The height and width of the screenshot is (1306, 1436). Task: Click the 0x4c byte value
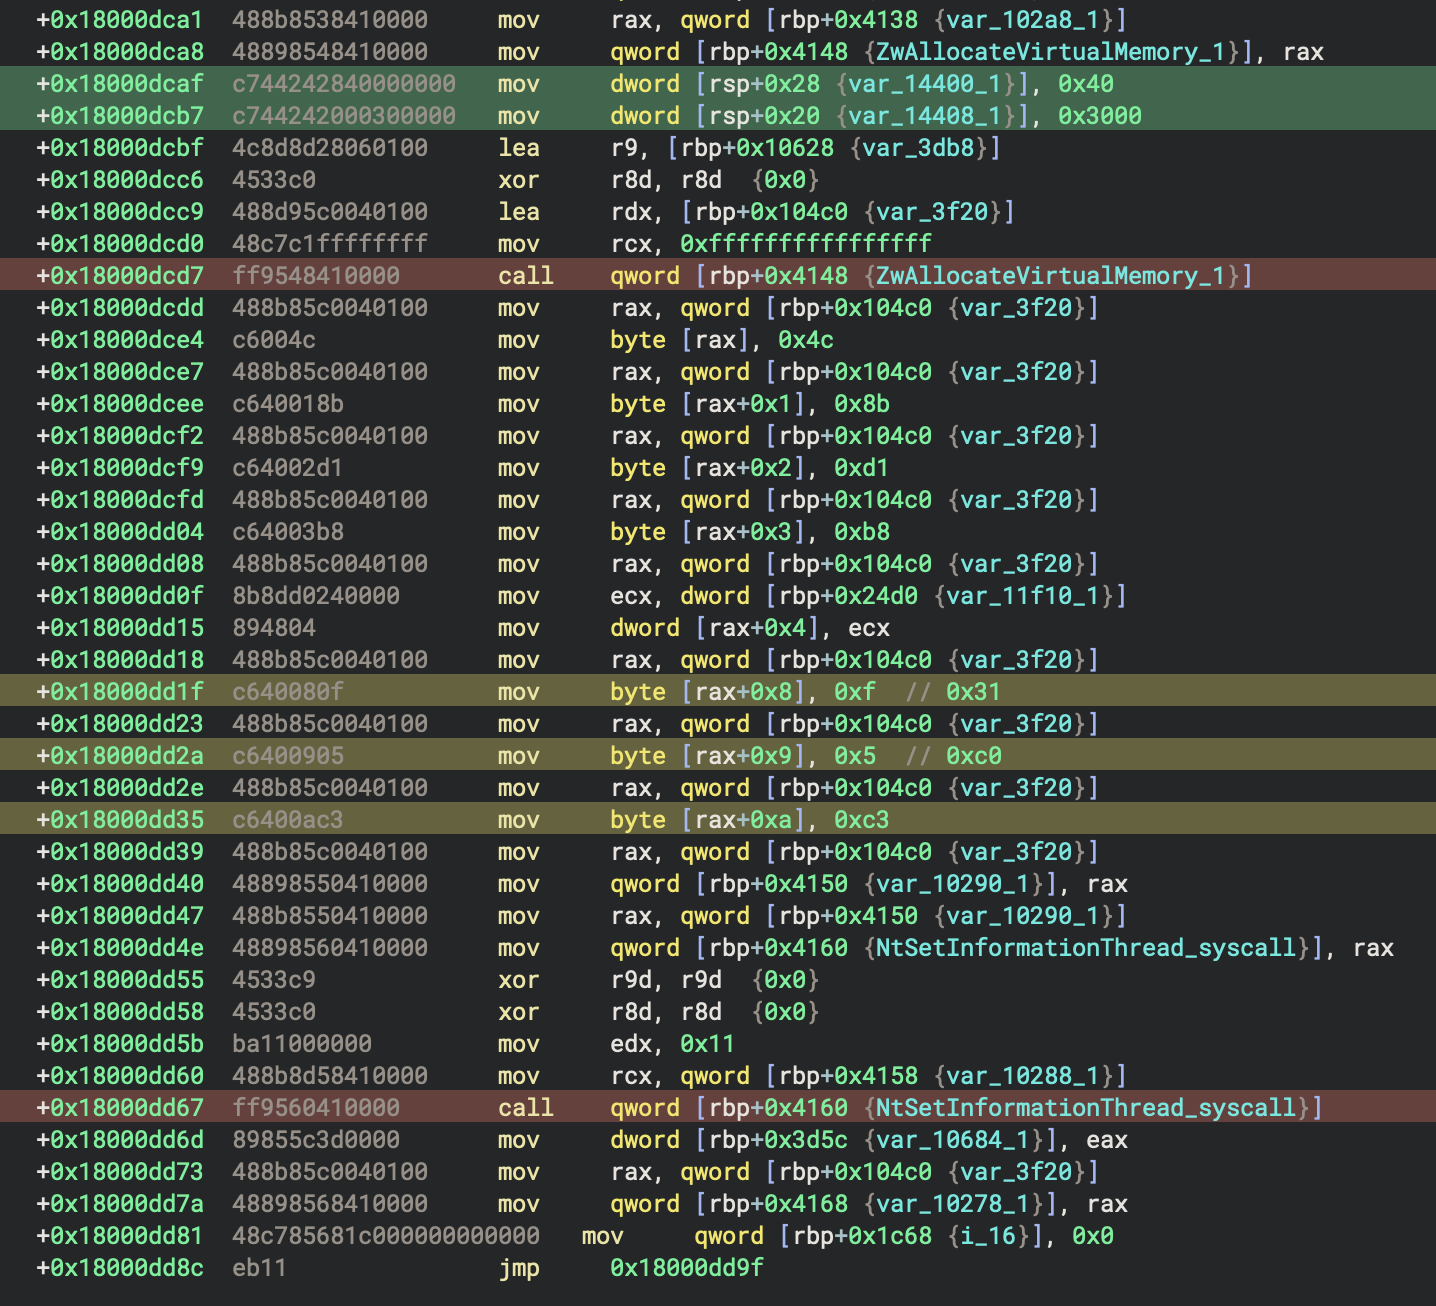pyautogui.click(x=806, y=340)
